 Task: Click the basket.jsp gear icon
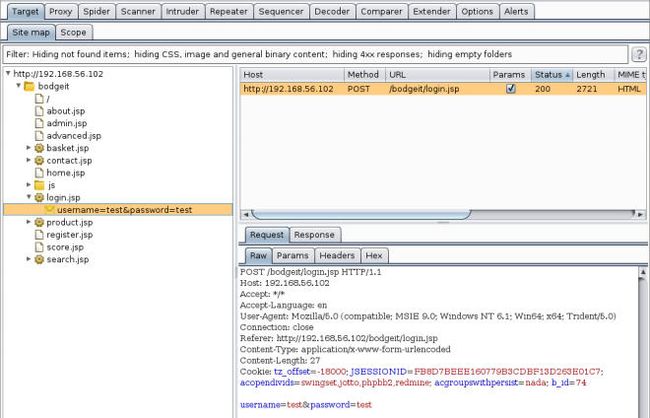(39, 148)
